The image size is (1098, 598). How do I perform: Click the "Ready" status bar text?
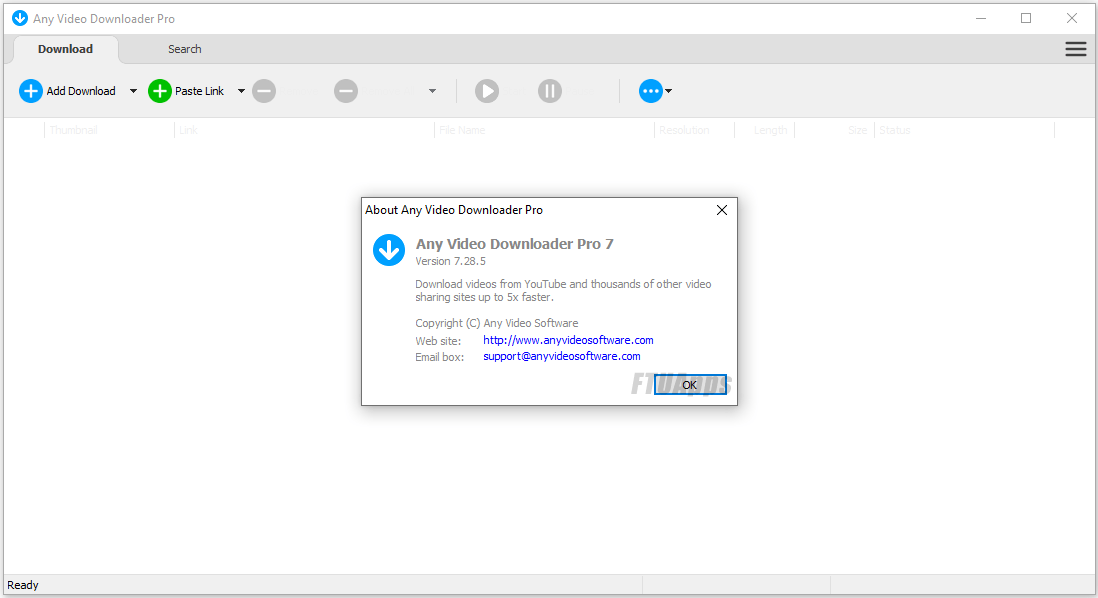click(x=22, y=585)
